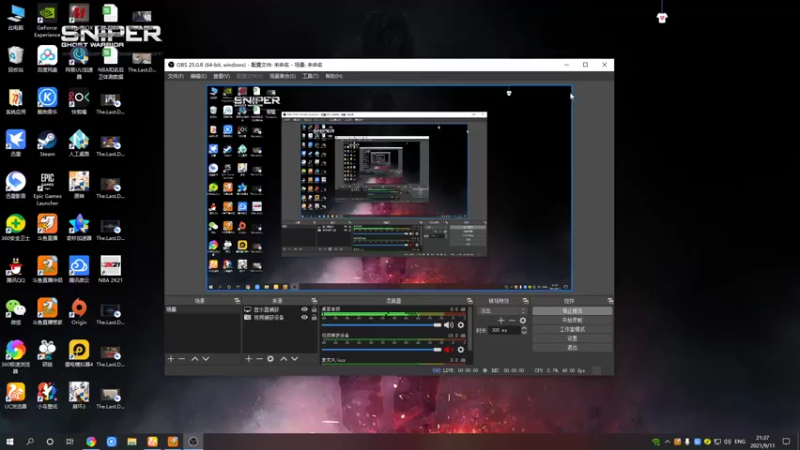Unmute the red muted speaker icon
Image resolution: width=800 pixels, height=450 pixels.
coord(448,349)
